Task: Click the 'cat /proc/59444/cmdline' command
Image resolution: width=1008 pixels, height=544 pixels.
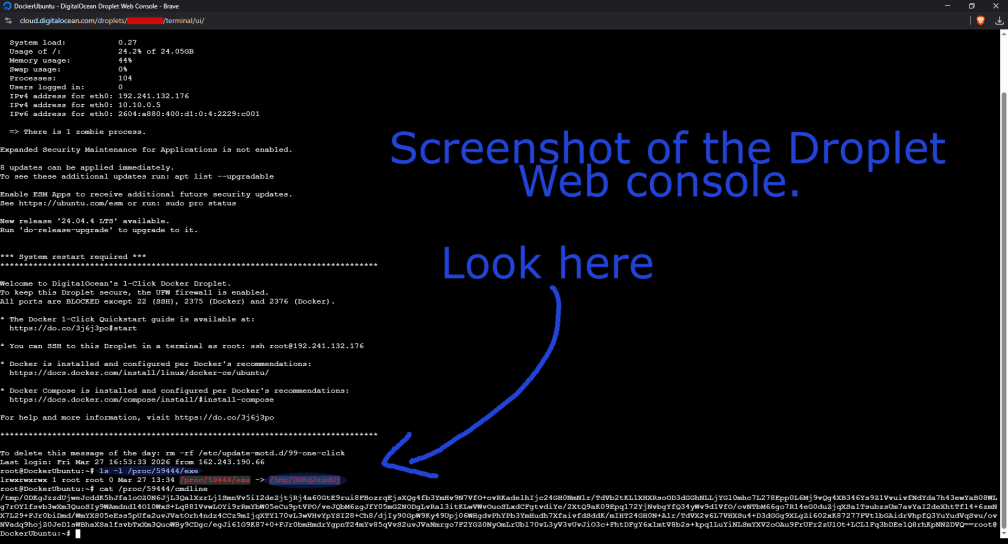Action: 153,489
